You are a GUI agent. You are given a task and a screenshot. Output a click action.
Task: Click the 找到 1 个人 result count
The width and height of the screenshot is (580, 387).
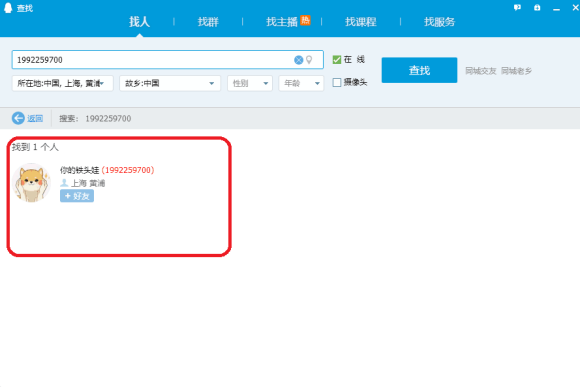(35, 147)
